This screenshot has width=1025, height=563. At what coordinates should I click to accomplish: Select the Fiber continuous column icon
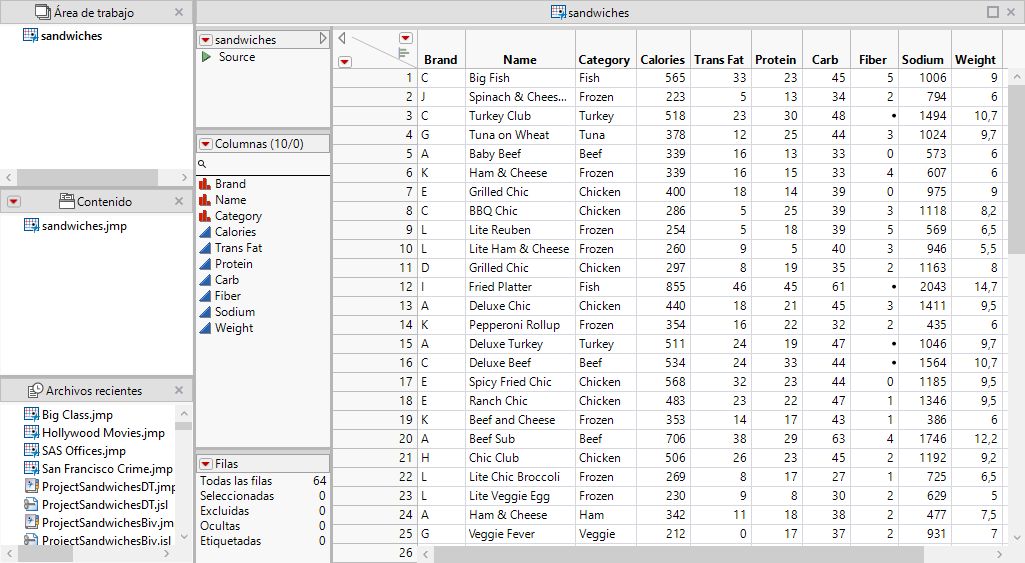click(x=205, y=296)
